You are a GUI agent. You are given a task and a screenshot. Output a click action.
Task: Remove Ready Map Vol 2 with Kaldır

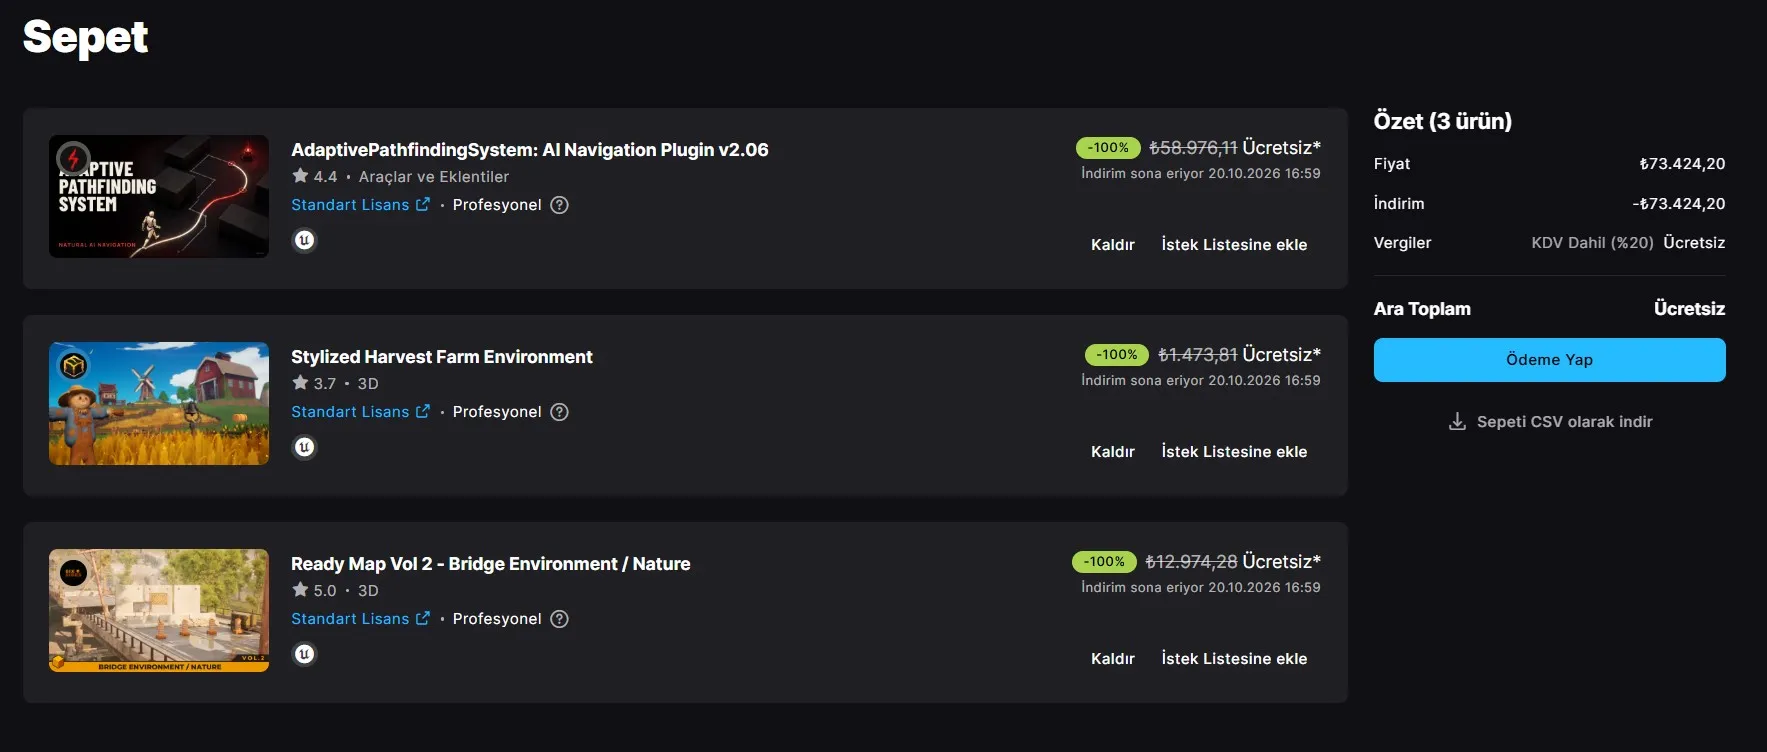[1113, 659]
